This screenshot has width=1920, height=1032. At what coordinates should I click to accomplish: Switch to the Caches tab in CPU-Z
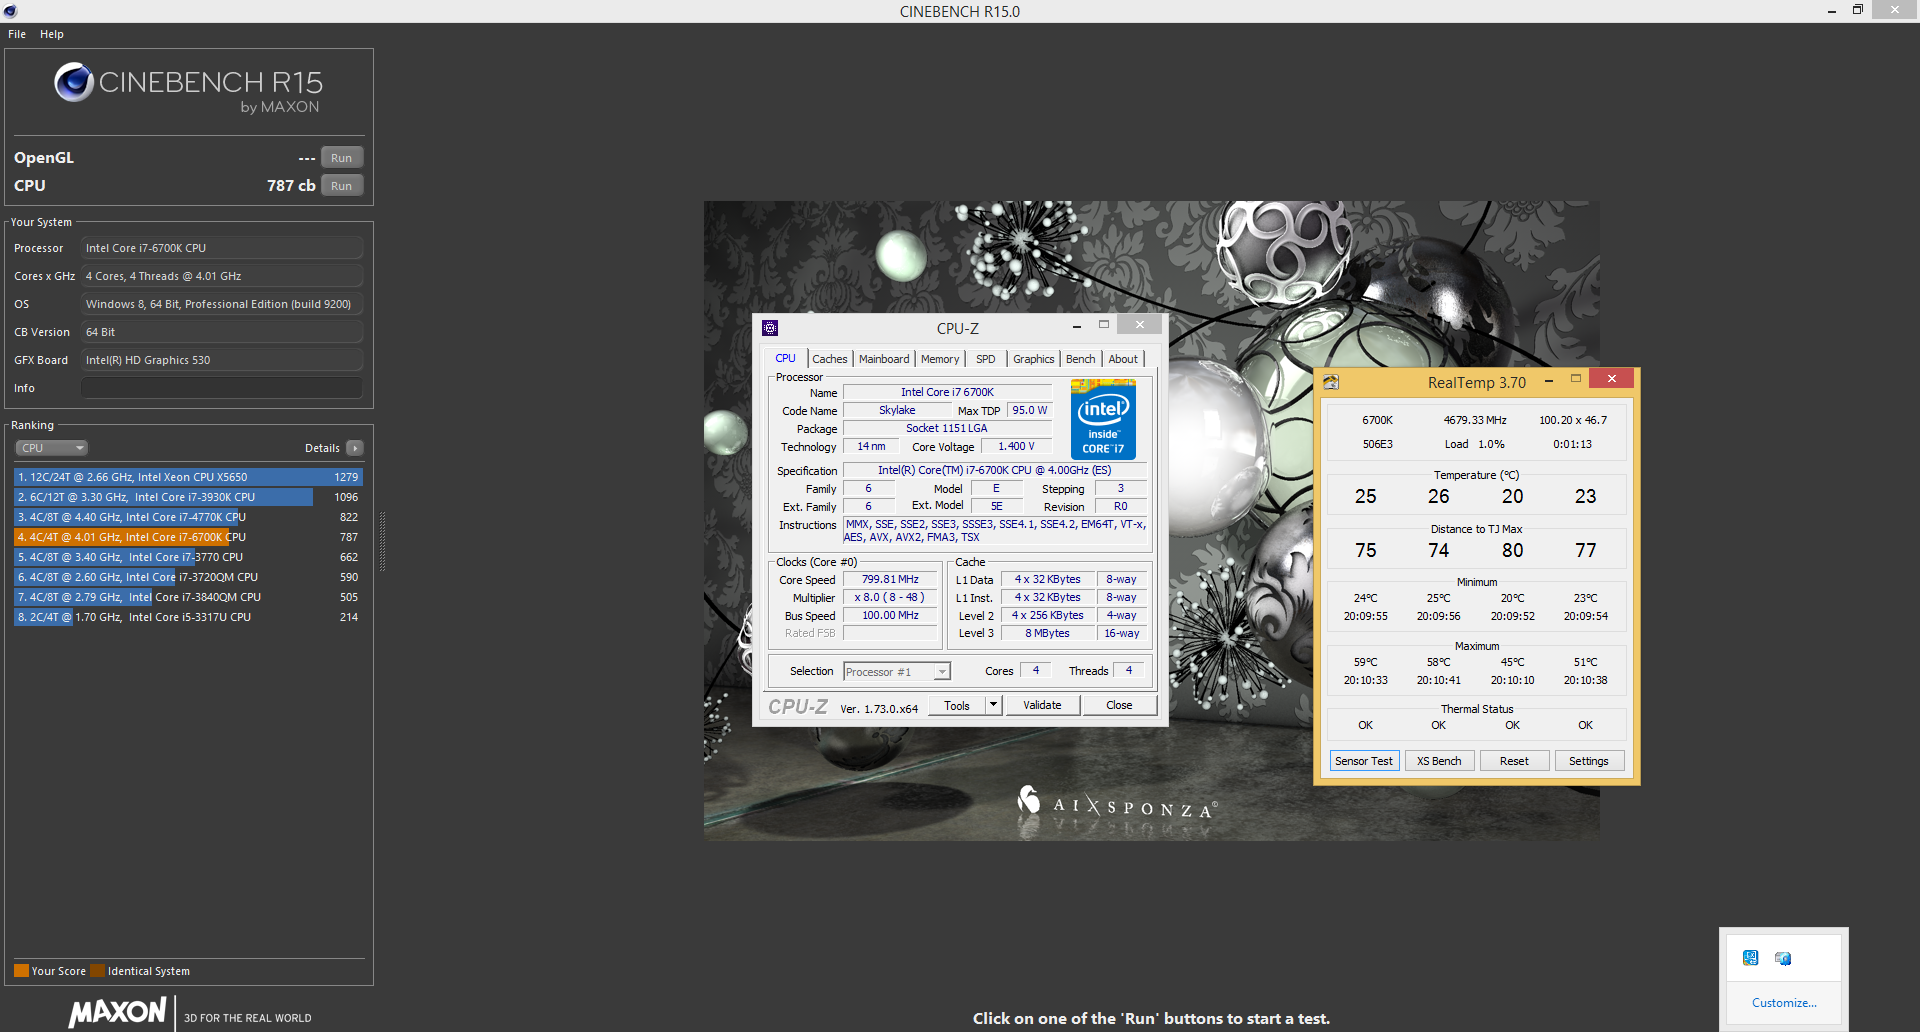830,359
